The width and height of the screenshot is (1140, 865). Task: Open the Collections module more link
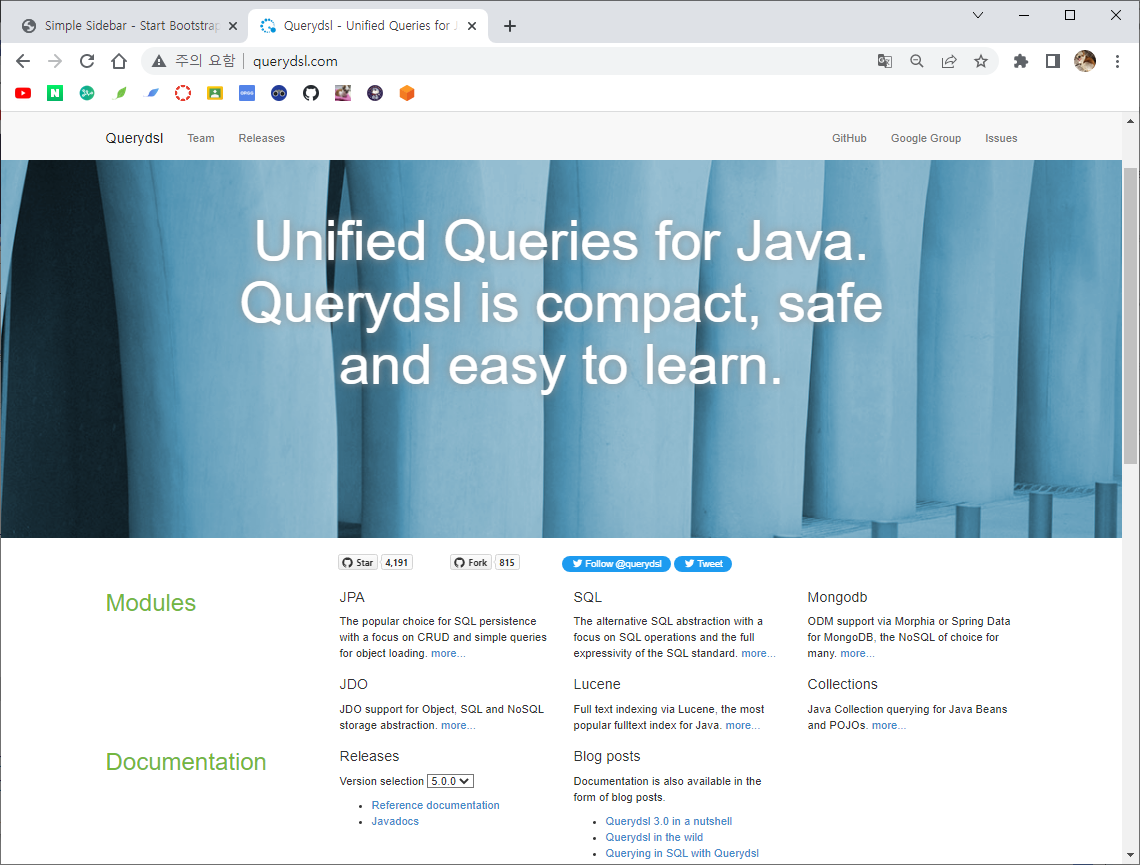click(888, 725)
